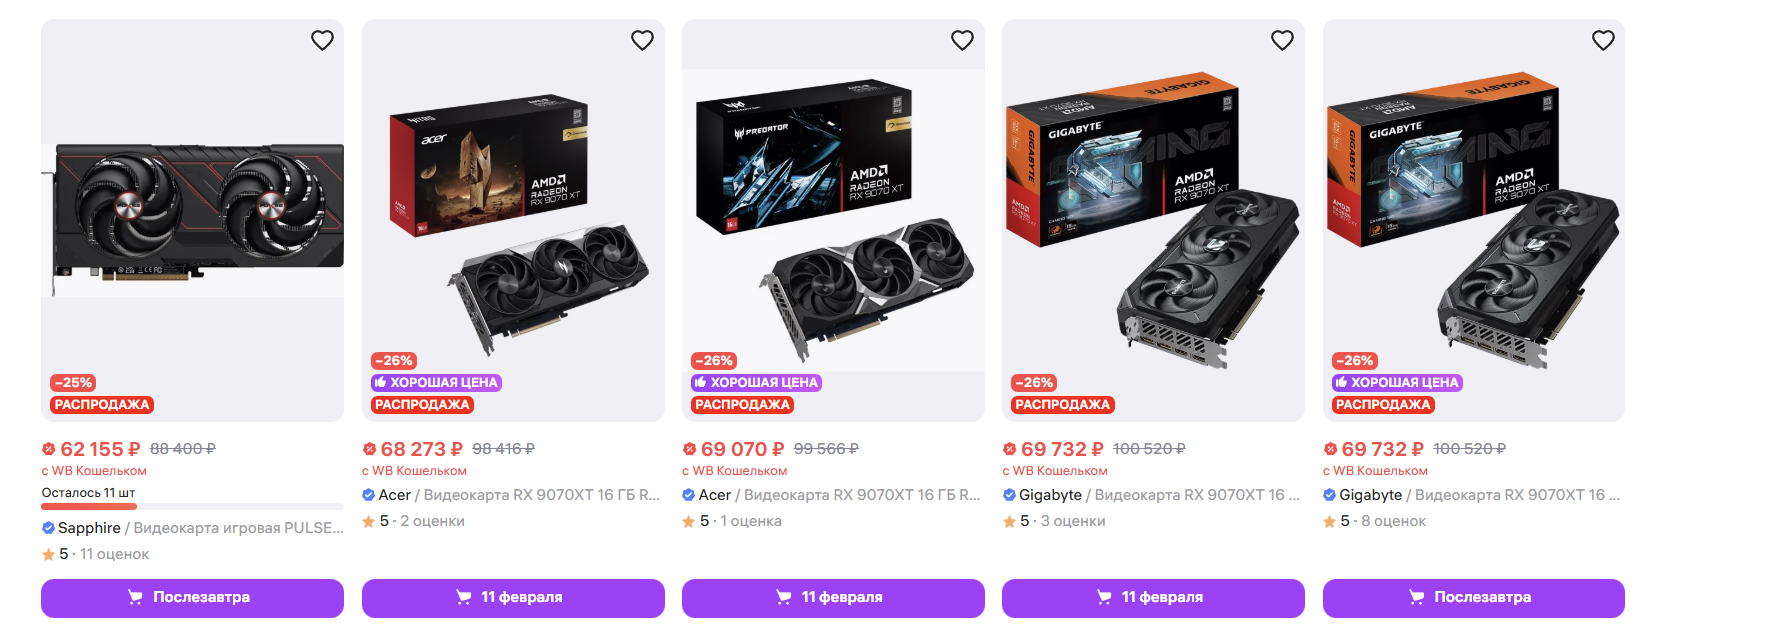Click the Осталось 11 шт stock progress bar
Viewport: 1788px width, 640px height.
point(89,507)
